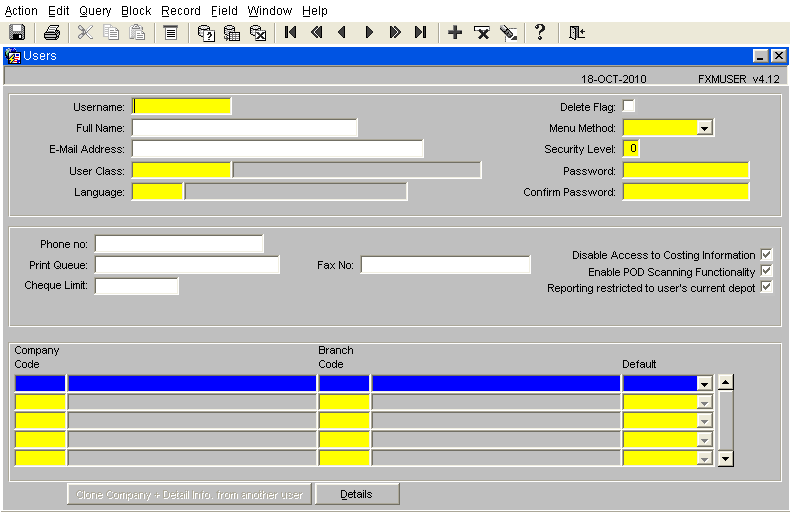Open the Query menu
790x512 pixels.
[x=95, y=11]
